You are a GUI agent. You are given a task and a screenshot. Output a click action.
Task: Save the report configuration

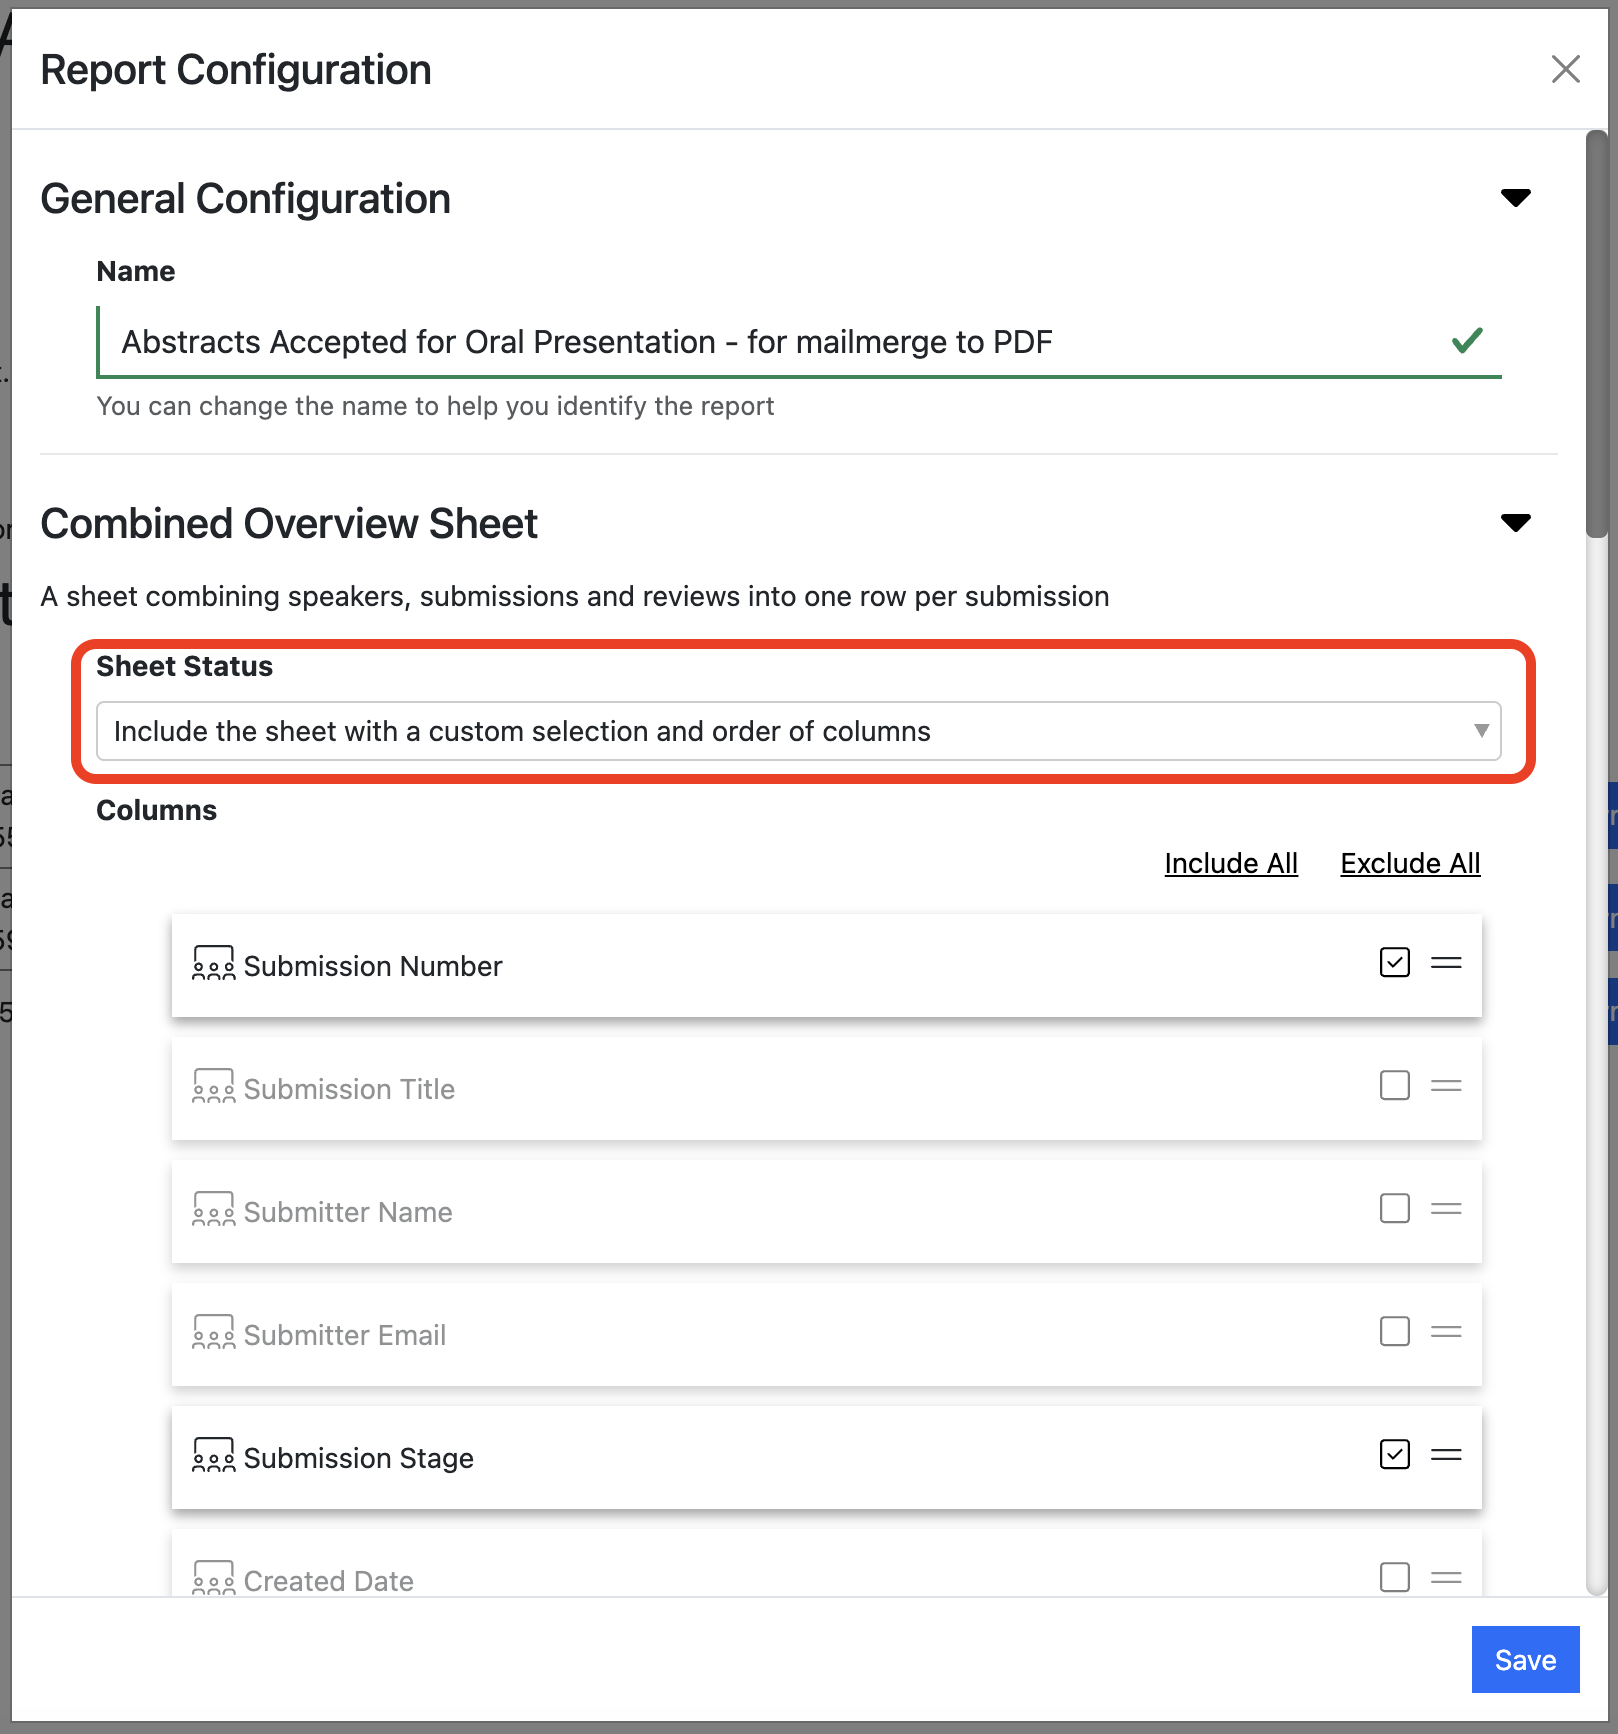(x=1524, y=1660)
